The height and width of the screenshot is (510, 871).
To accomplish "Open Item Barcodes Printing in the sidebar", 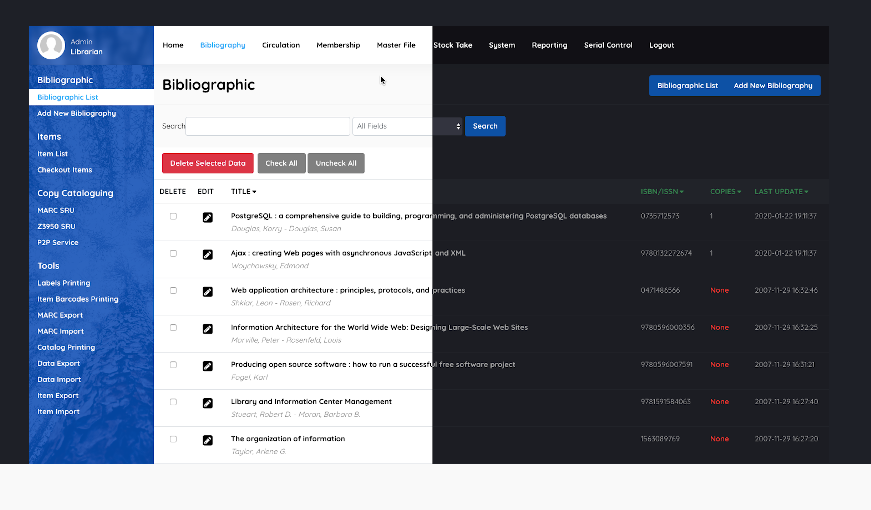I will click(x=78, y=299).
